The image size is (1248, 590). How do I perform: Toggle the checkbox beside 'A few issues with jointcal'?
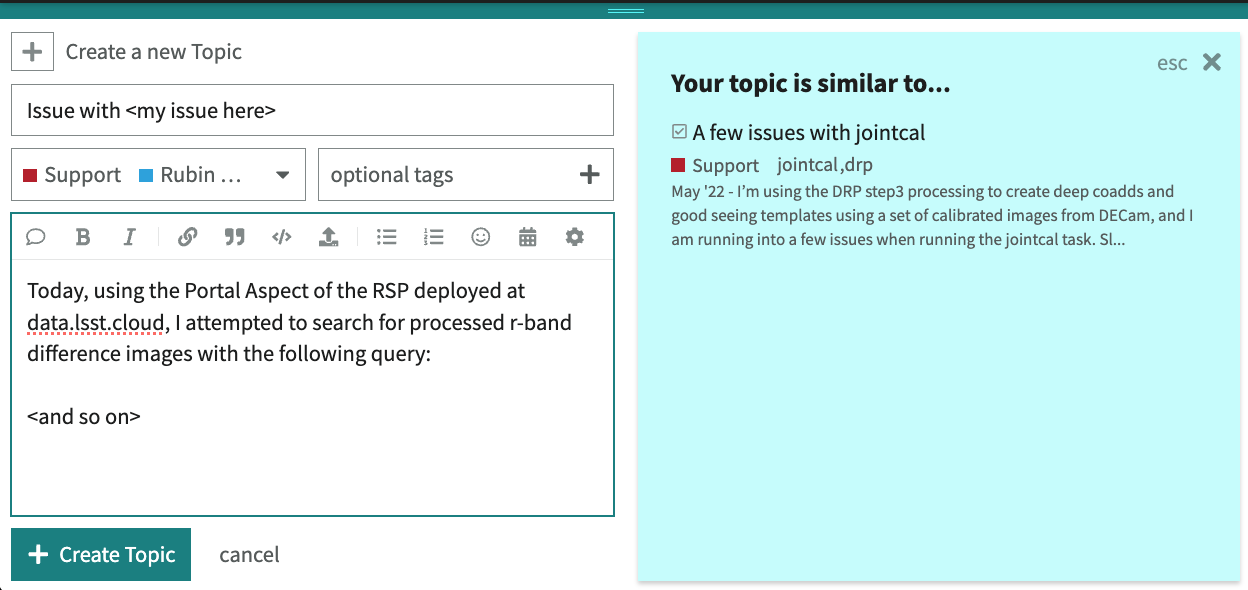coord(678,131)
